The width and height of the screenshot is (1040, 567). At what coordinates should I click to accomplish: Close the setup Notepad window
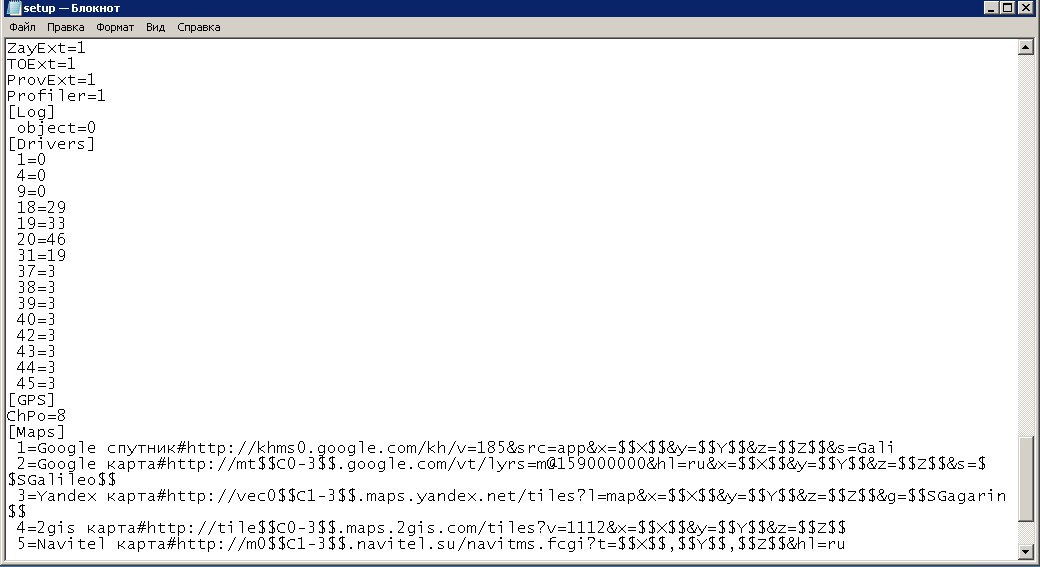tap(1025, 8)
